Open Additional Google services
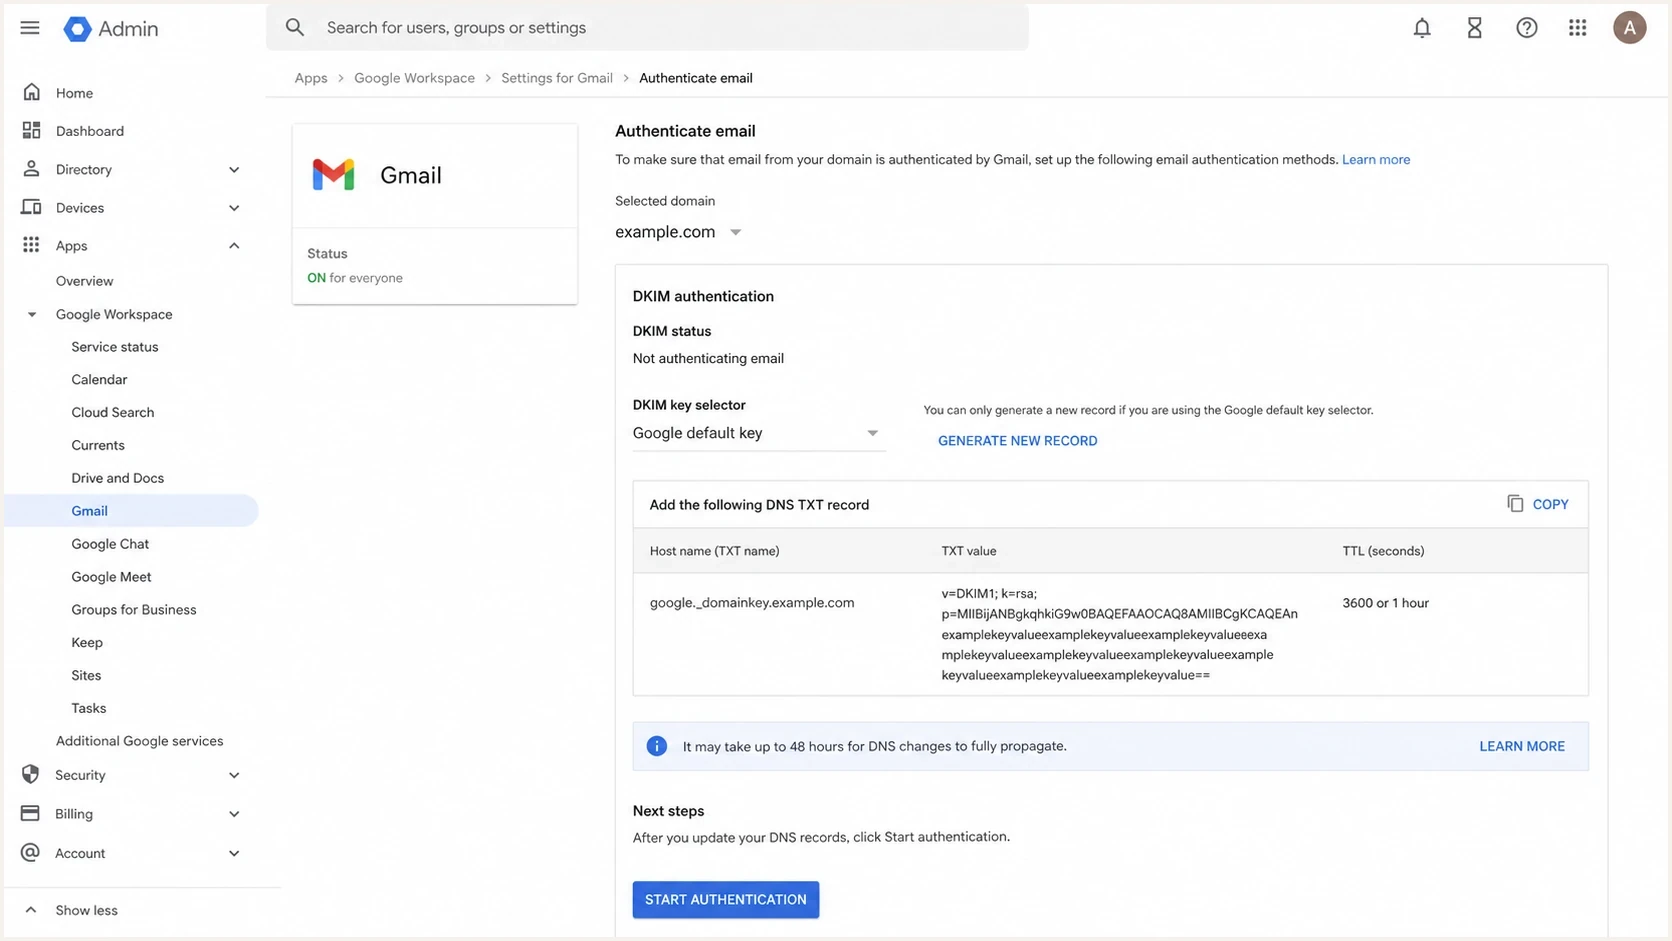 tap(139, 741)
